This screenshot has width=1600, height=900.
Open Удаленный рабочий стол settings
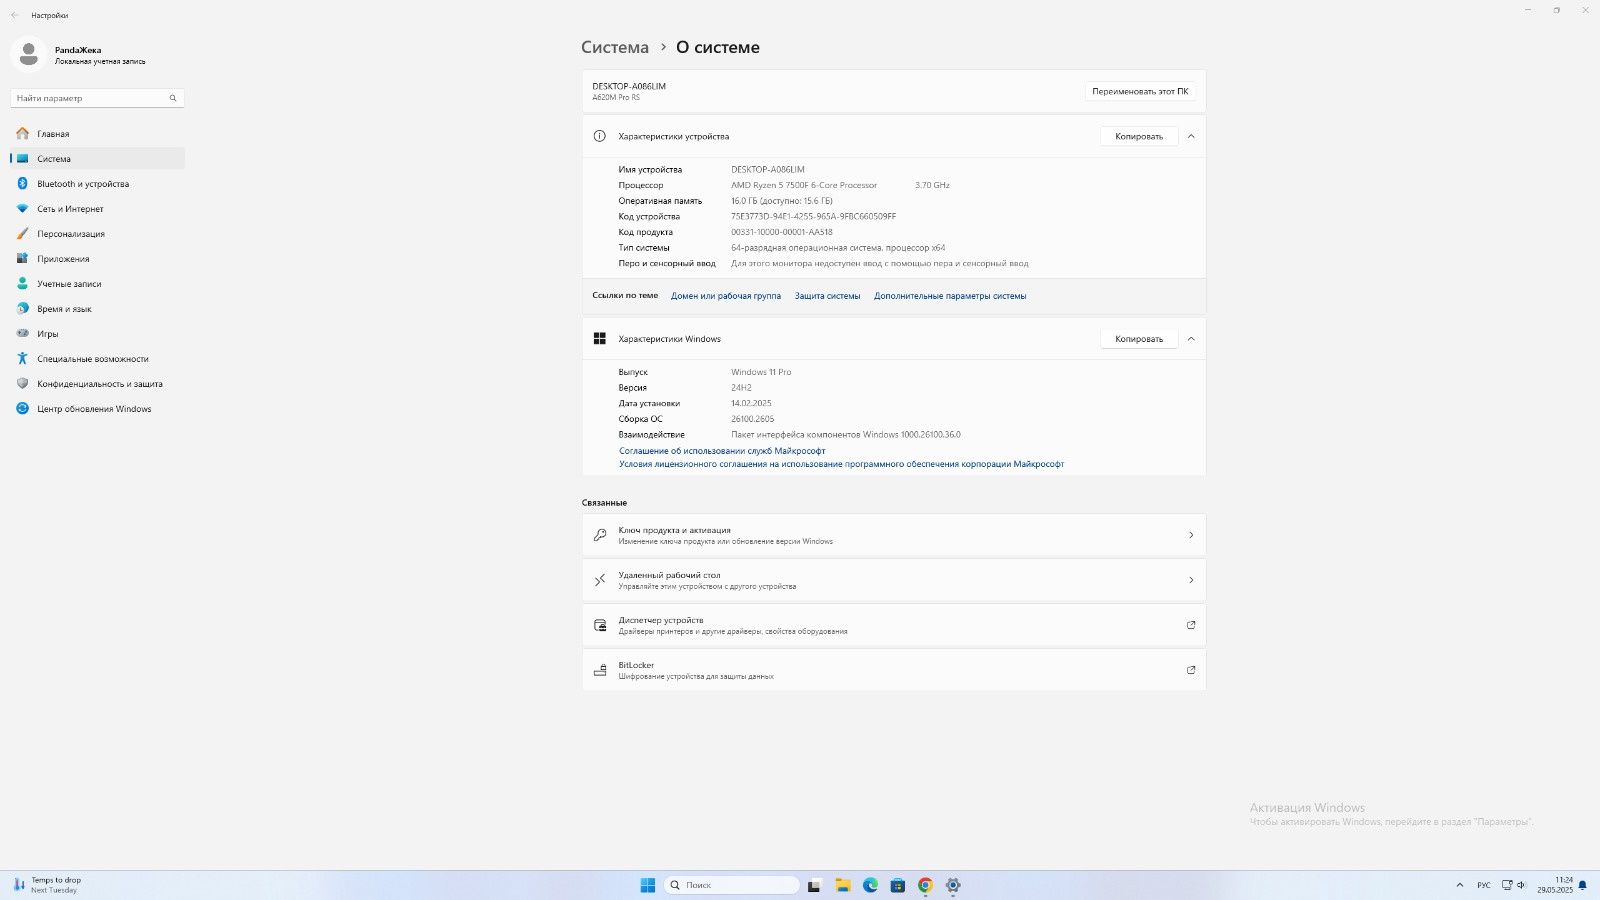pos(894,580)
